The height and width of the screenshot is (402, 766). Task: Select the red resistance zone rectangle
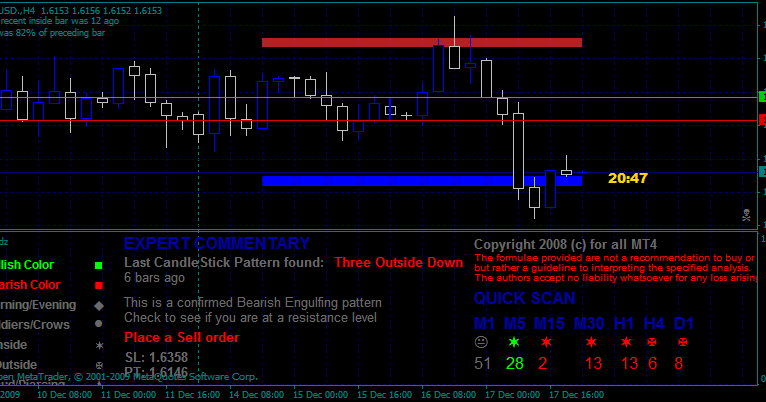coord(422,42)
